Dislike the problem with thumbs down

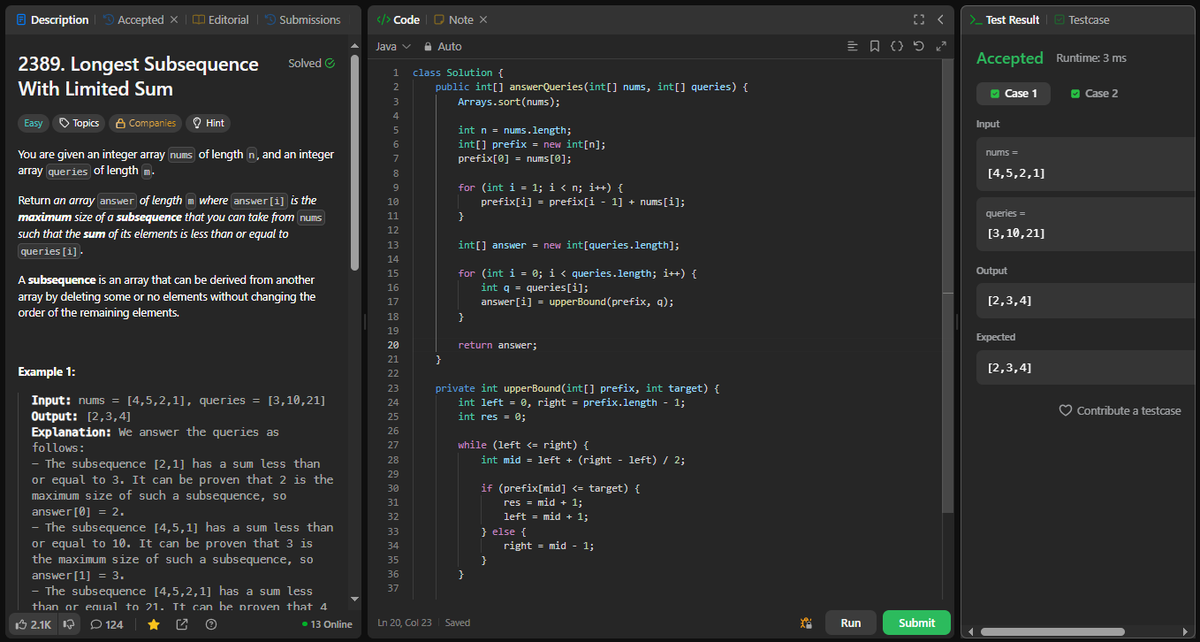[x=69, y=625]
